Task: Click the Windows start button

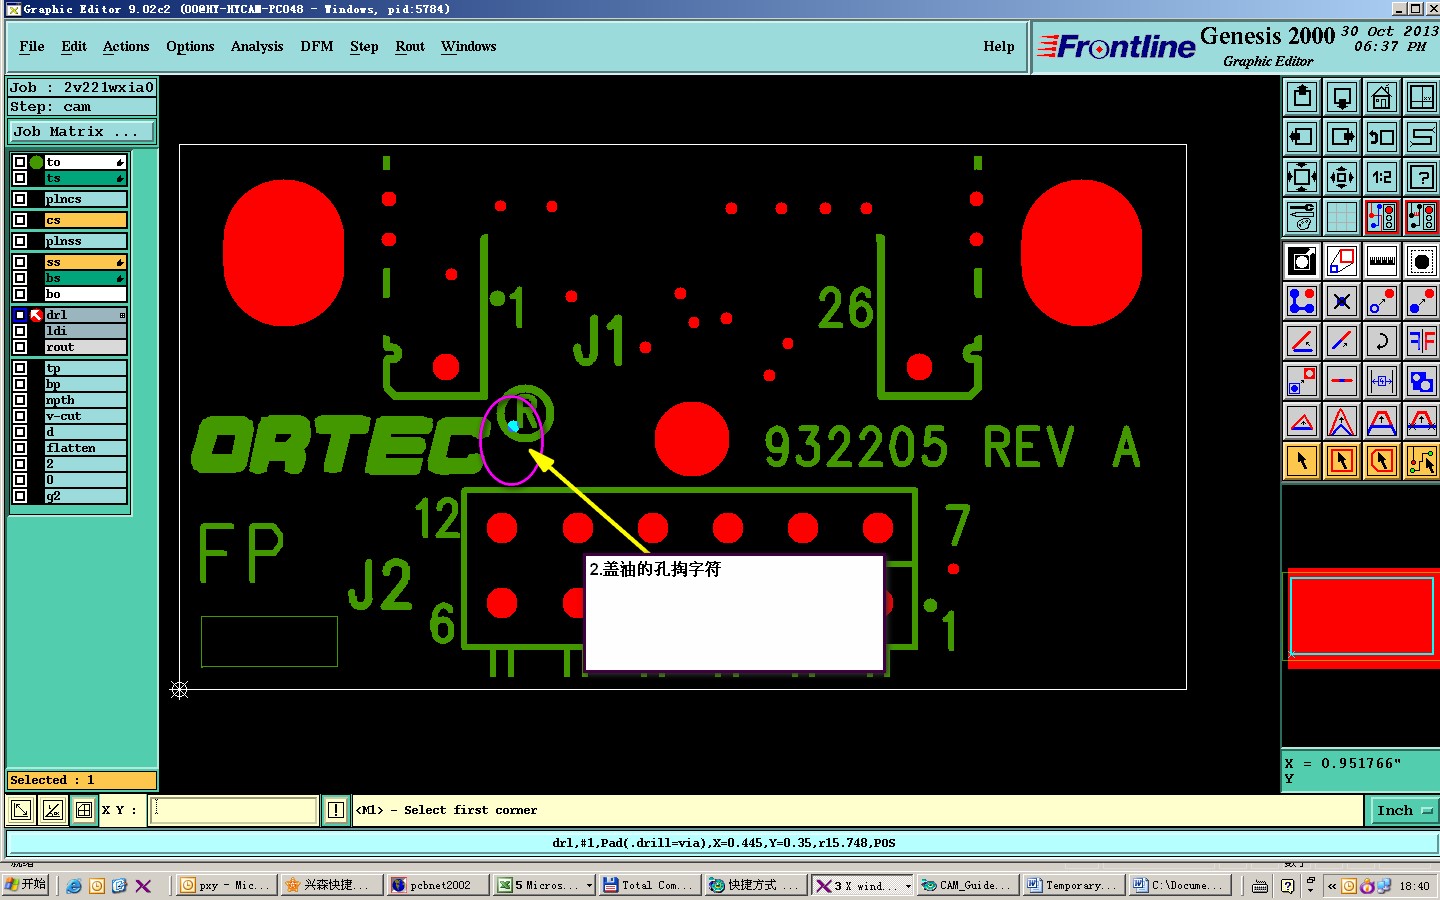Action: [x=26, y=885]
